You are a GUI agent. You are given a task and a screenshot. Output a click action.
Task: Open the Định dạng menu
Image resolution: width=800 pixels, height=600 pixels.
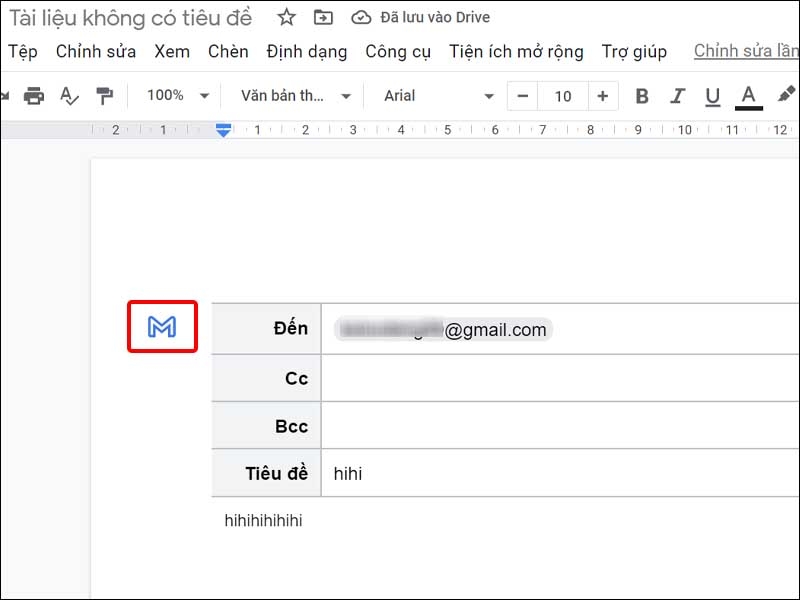click(306, 51)
